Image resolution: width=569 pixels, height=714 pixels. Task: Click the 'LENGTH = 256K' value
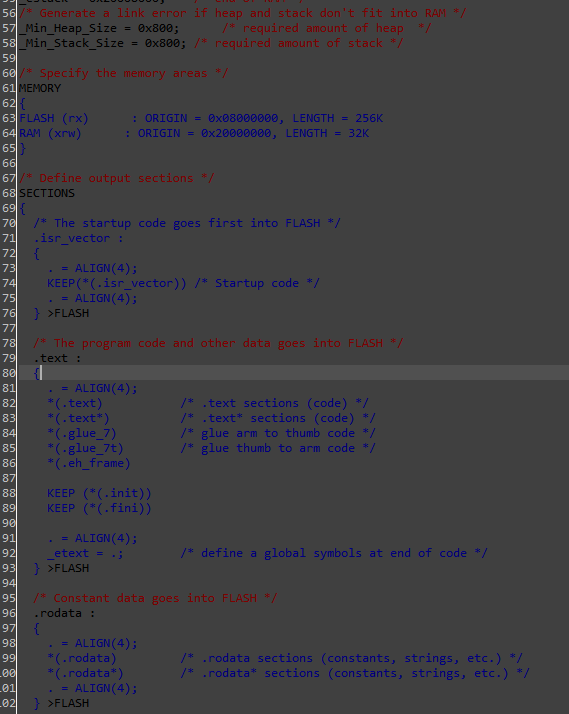(337, 118)
